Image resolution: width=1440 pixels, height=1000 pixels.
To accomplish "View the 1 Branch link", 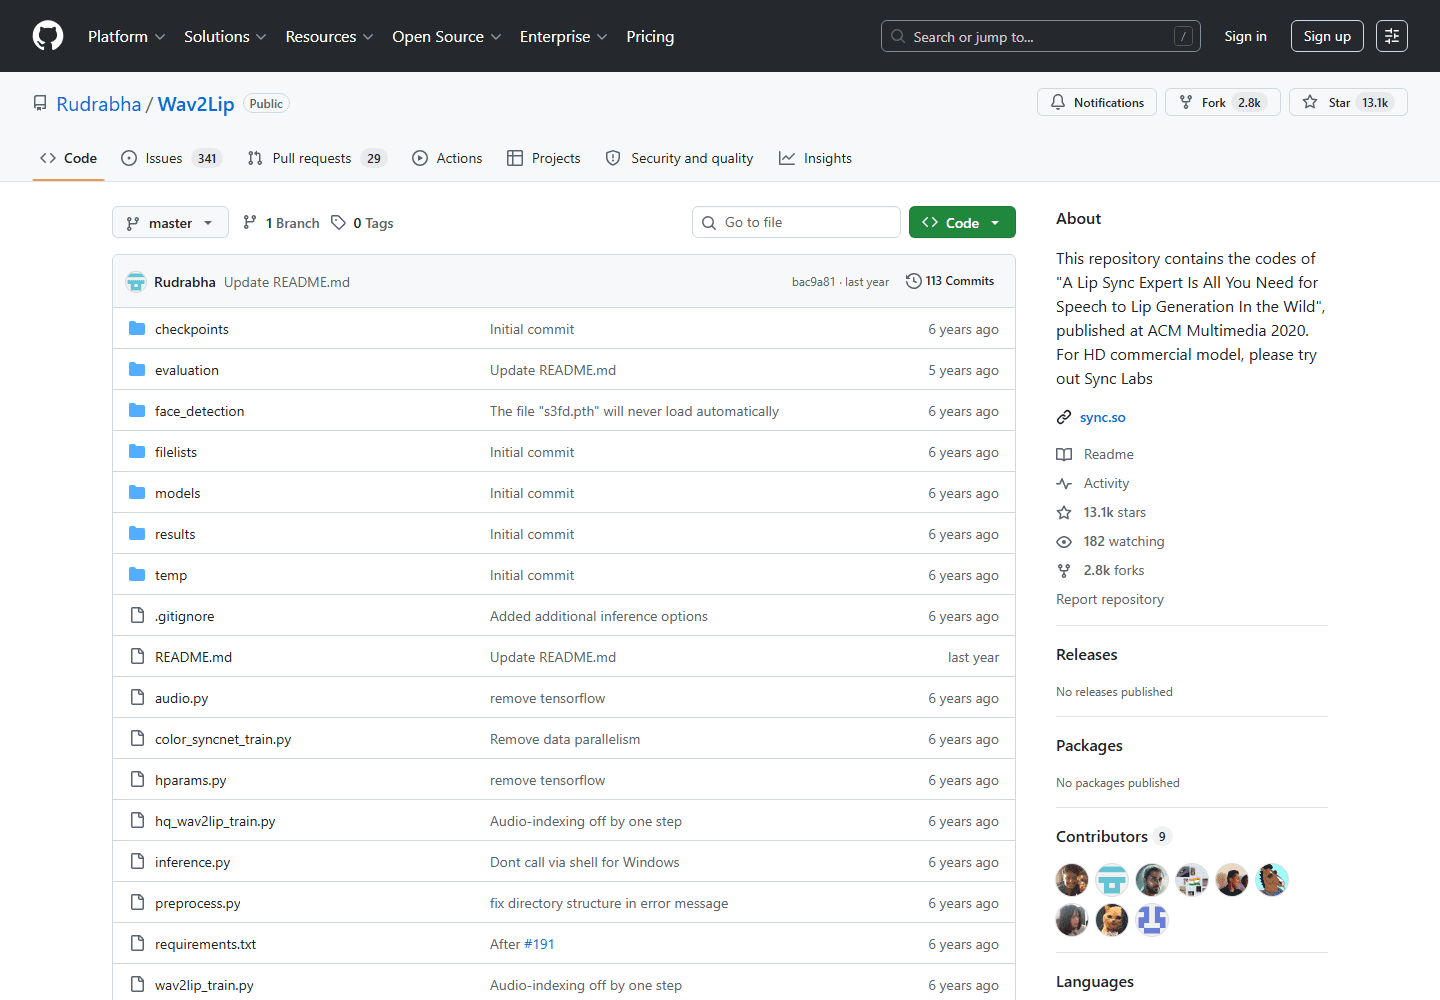I will (281, 223).
